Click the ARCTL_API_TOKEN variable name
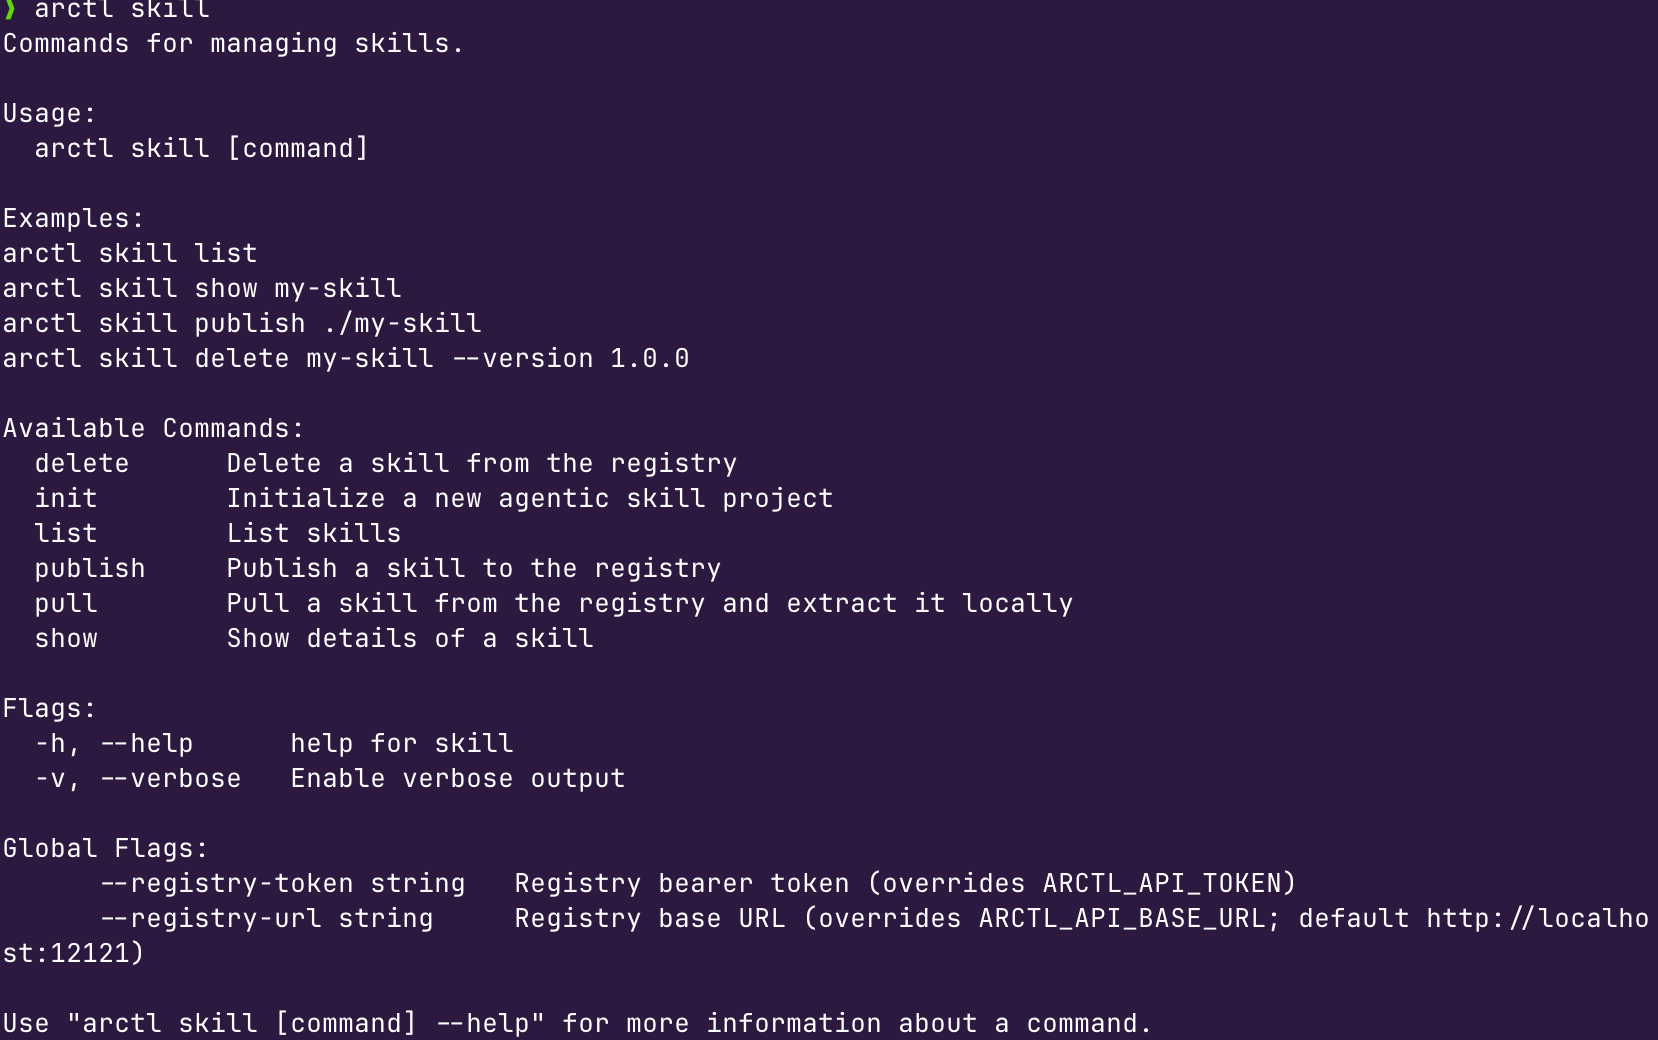This screenshot has height=1040, width=1658. (x=1162, y=884)
